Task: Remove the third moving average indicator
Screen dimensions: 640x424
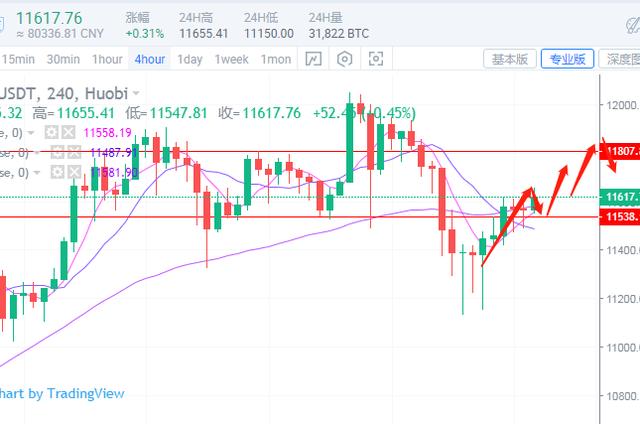Action: (x=72, y=173)
